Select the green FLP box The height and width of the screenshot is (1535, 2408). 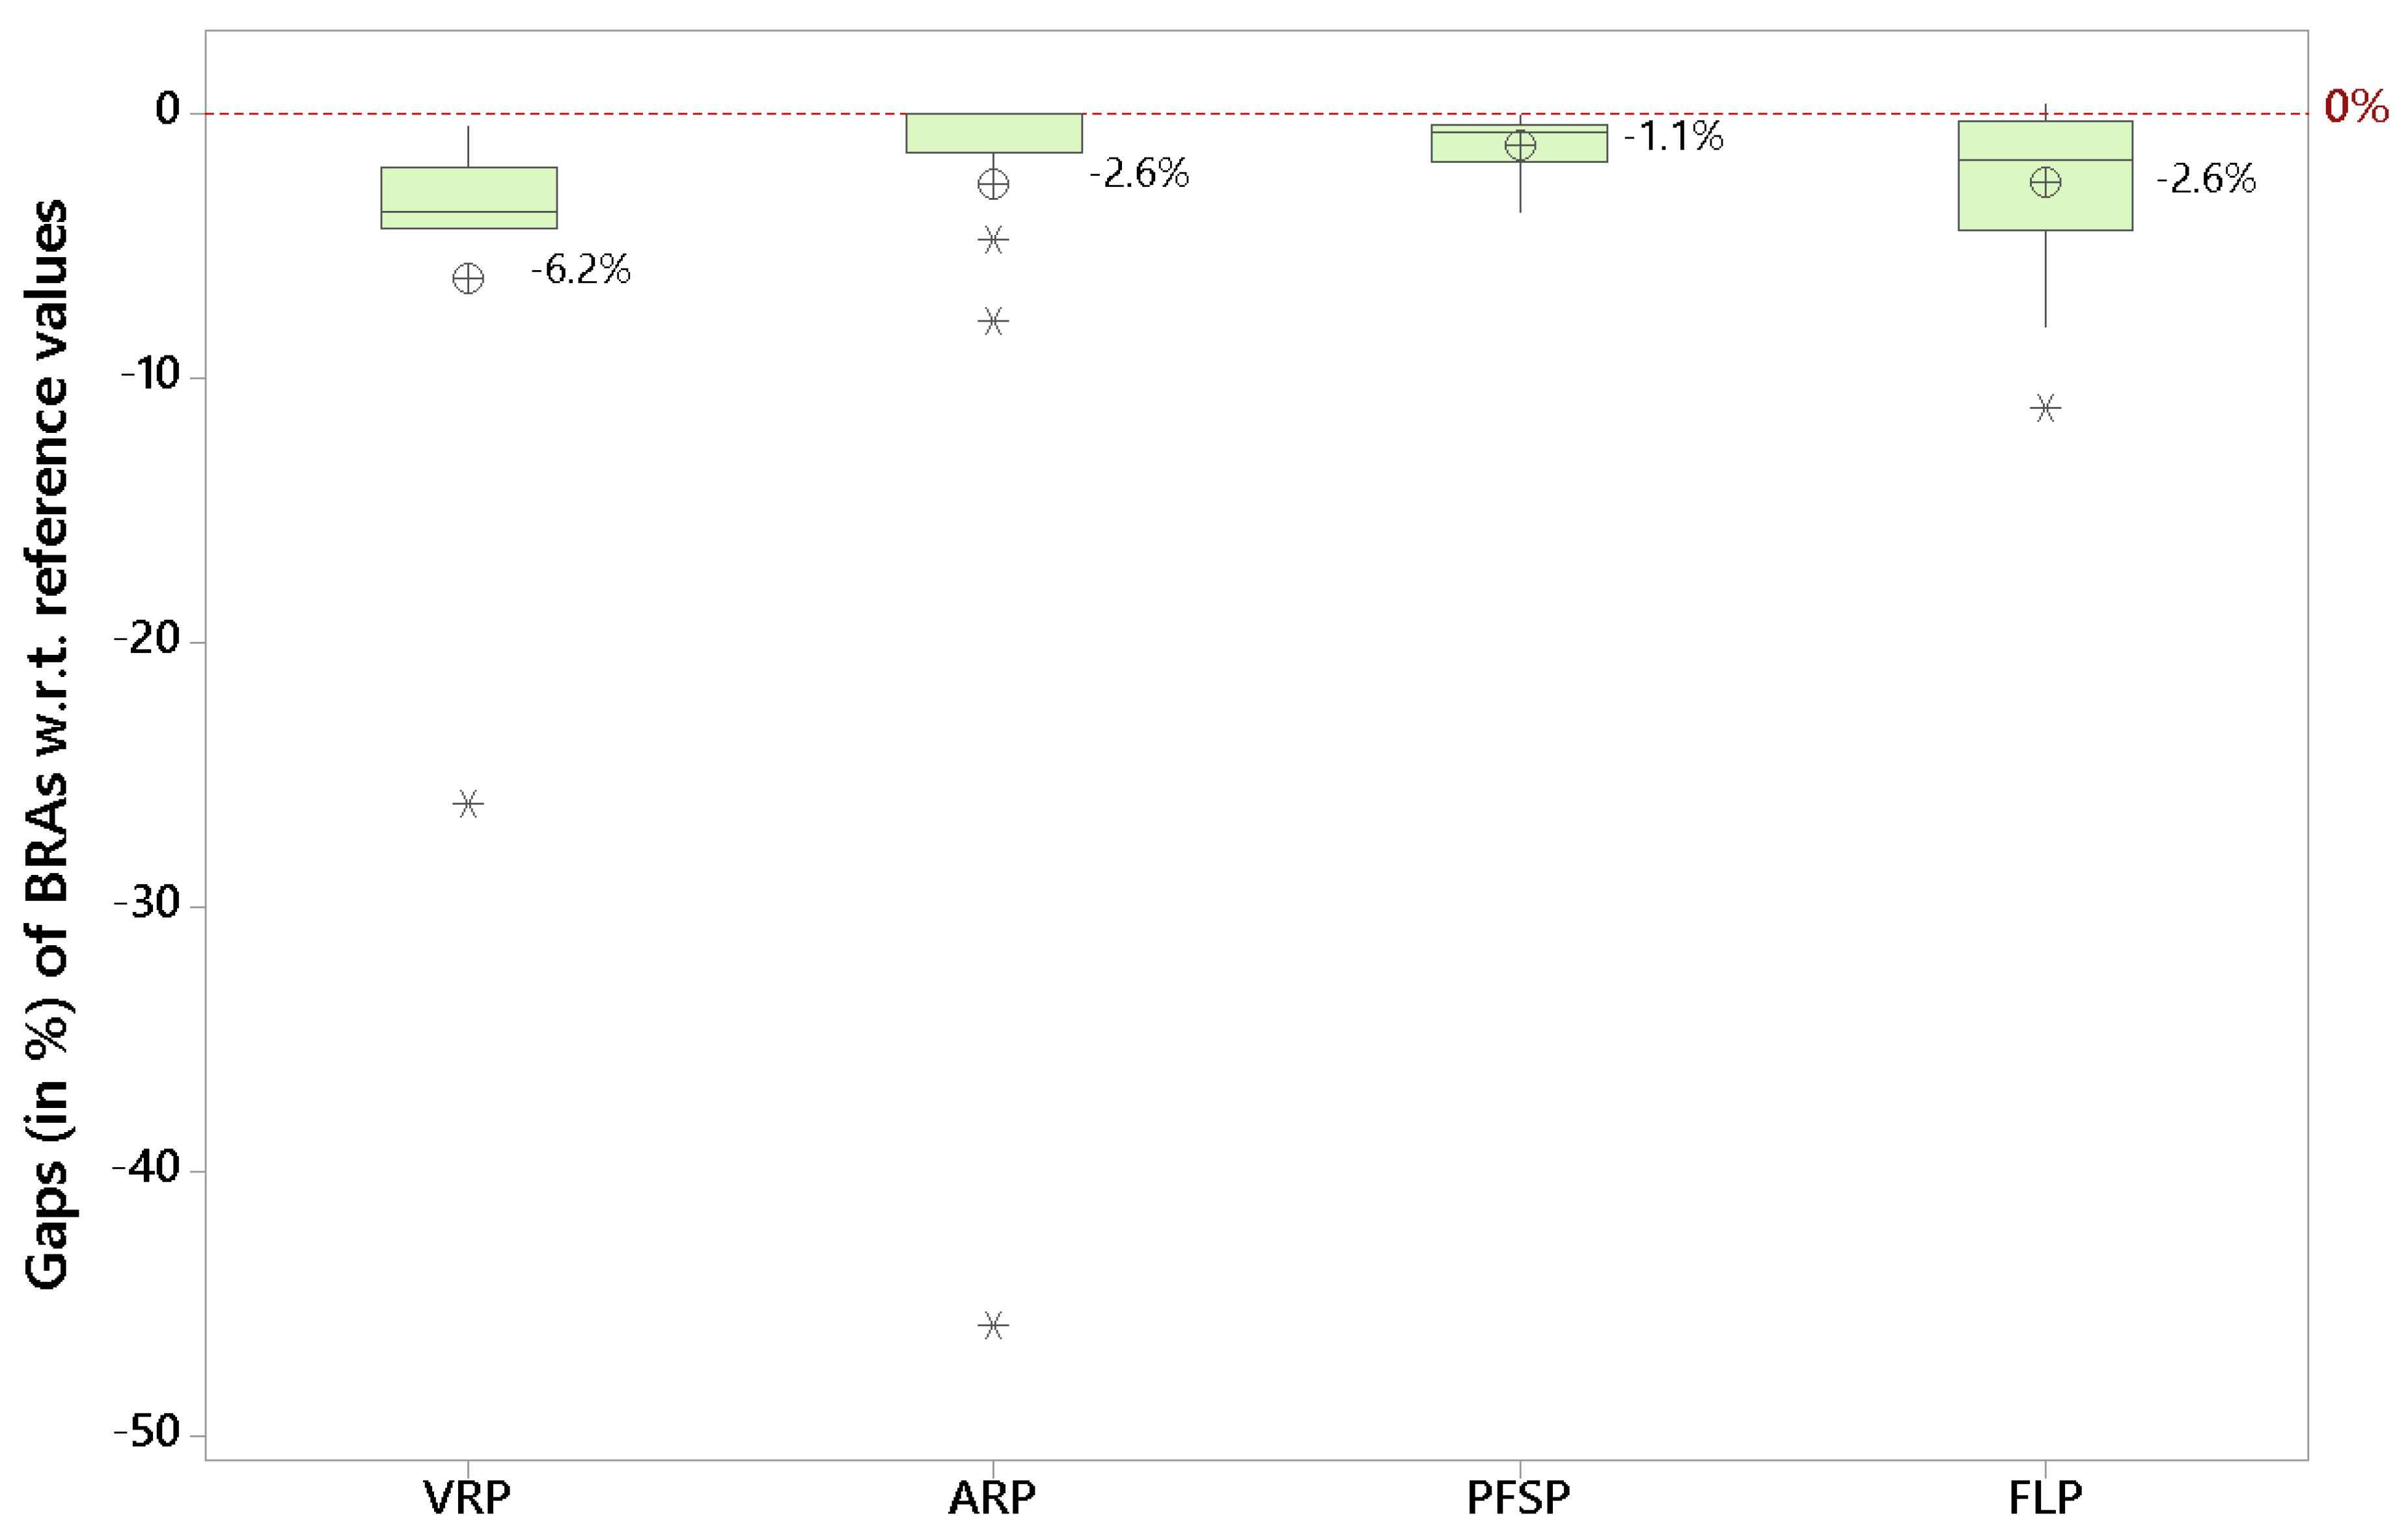(x=2045, y=205)
